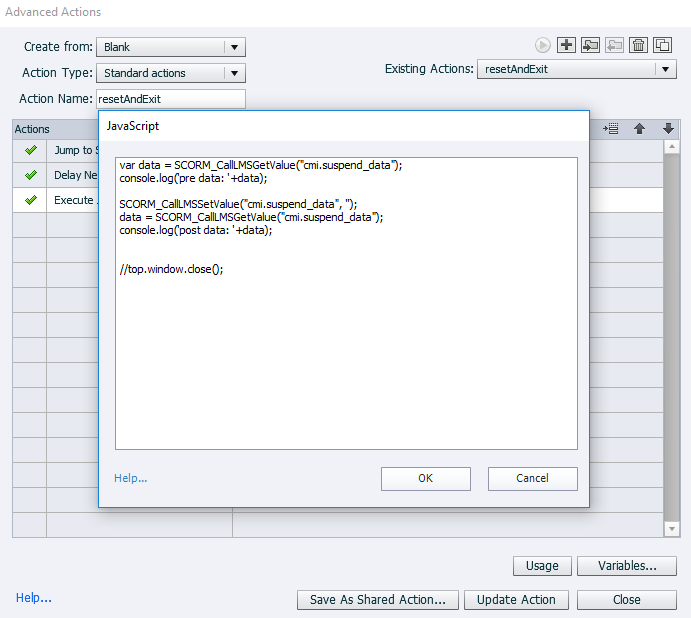
Task: Click the Action Name field
Action: (170, 99)
